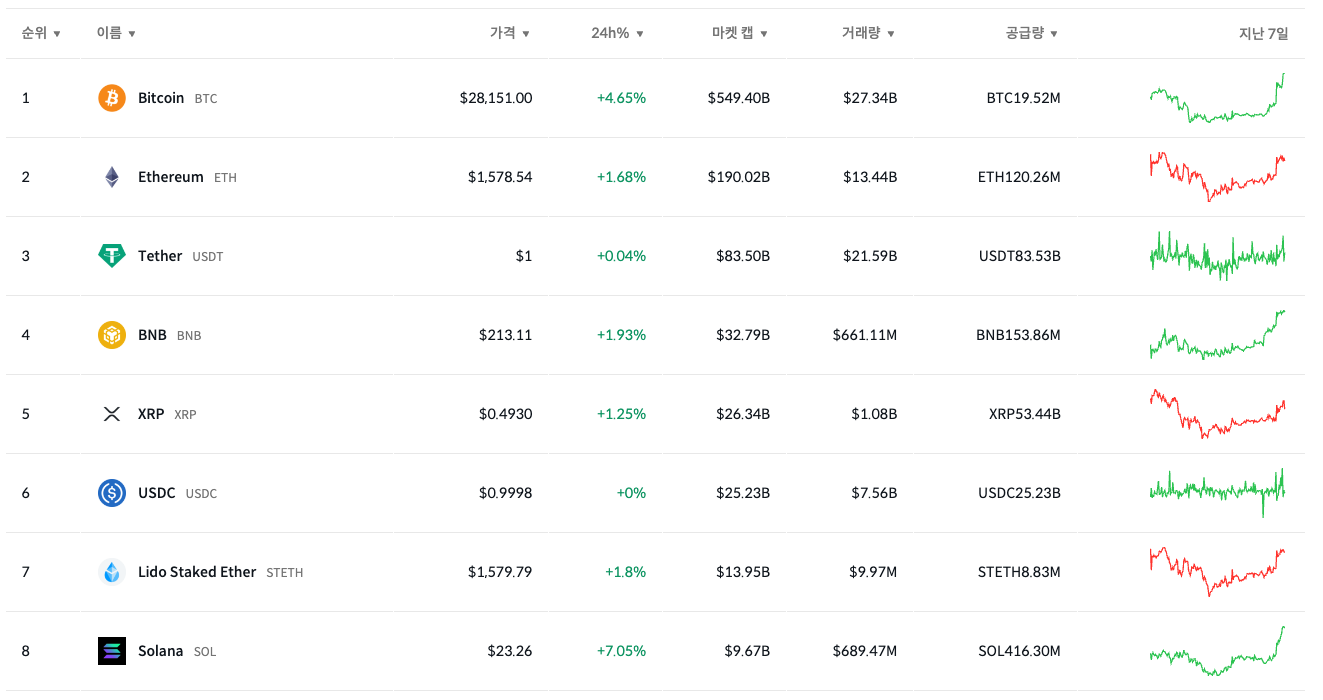Sort by 마켓 캡 column header
Viewport: 1323px width, 700px height.
pos(740,33)
